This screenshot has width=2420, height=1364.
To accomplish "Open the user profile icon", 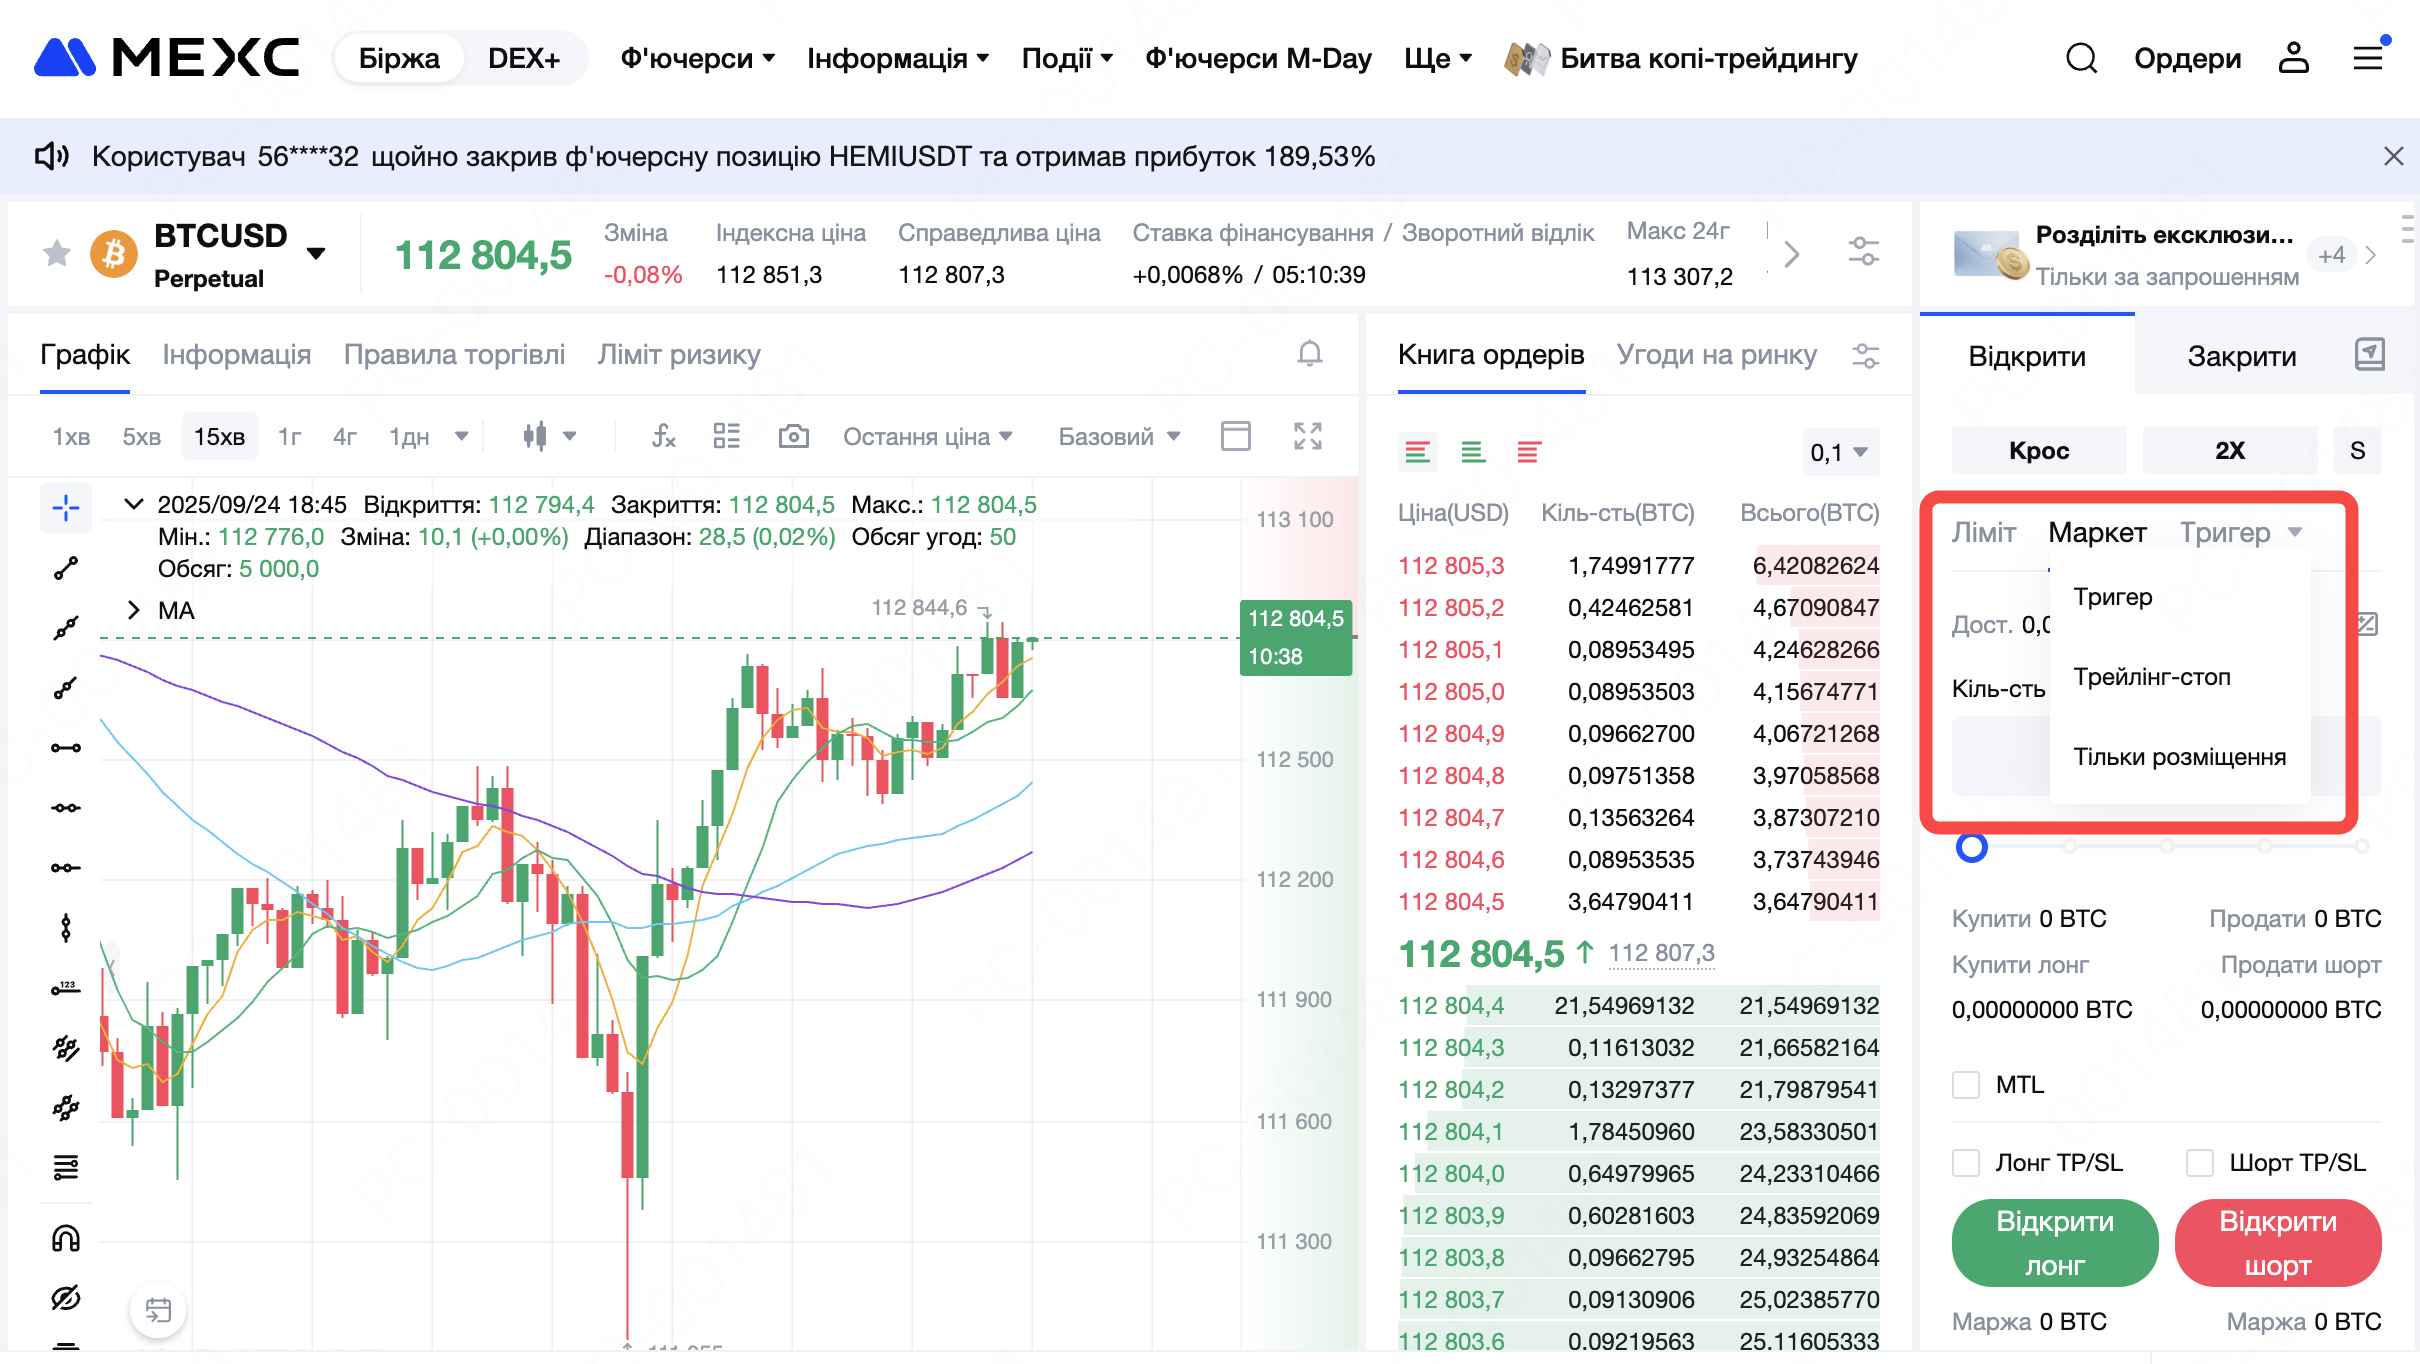I will [x=2293, y=58].
